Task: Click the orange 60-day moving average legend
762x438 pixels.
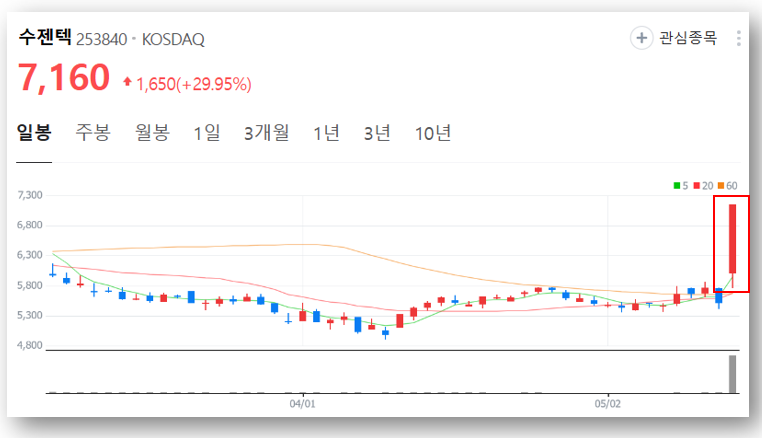Action: (727, 186)
